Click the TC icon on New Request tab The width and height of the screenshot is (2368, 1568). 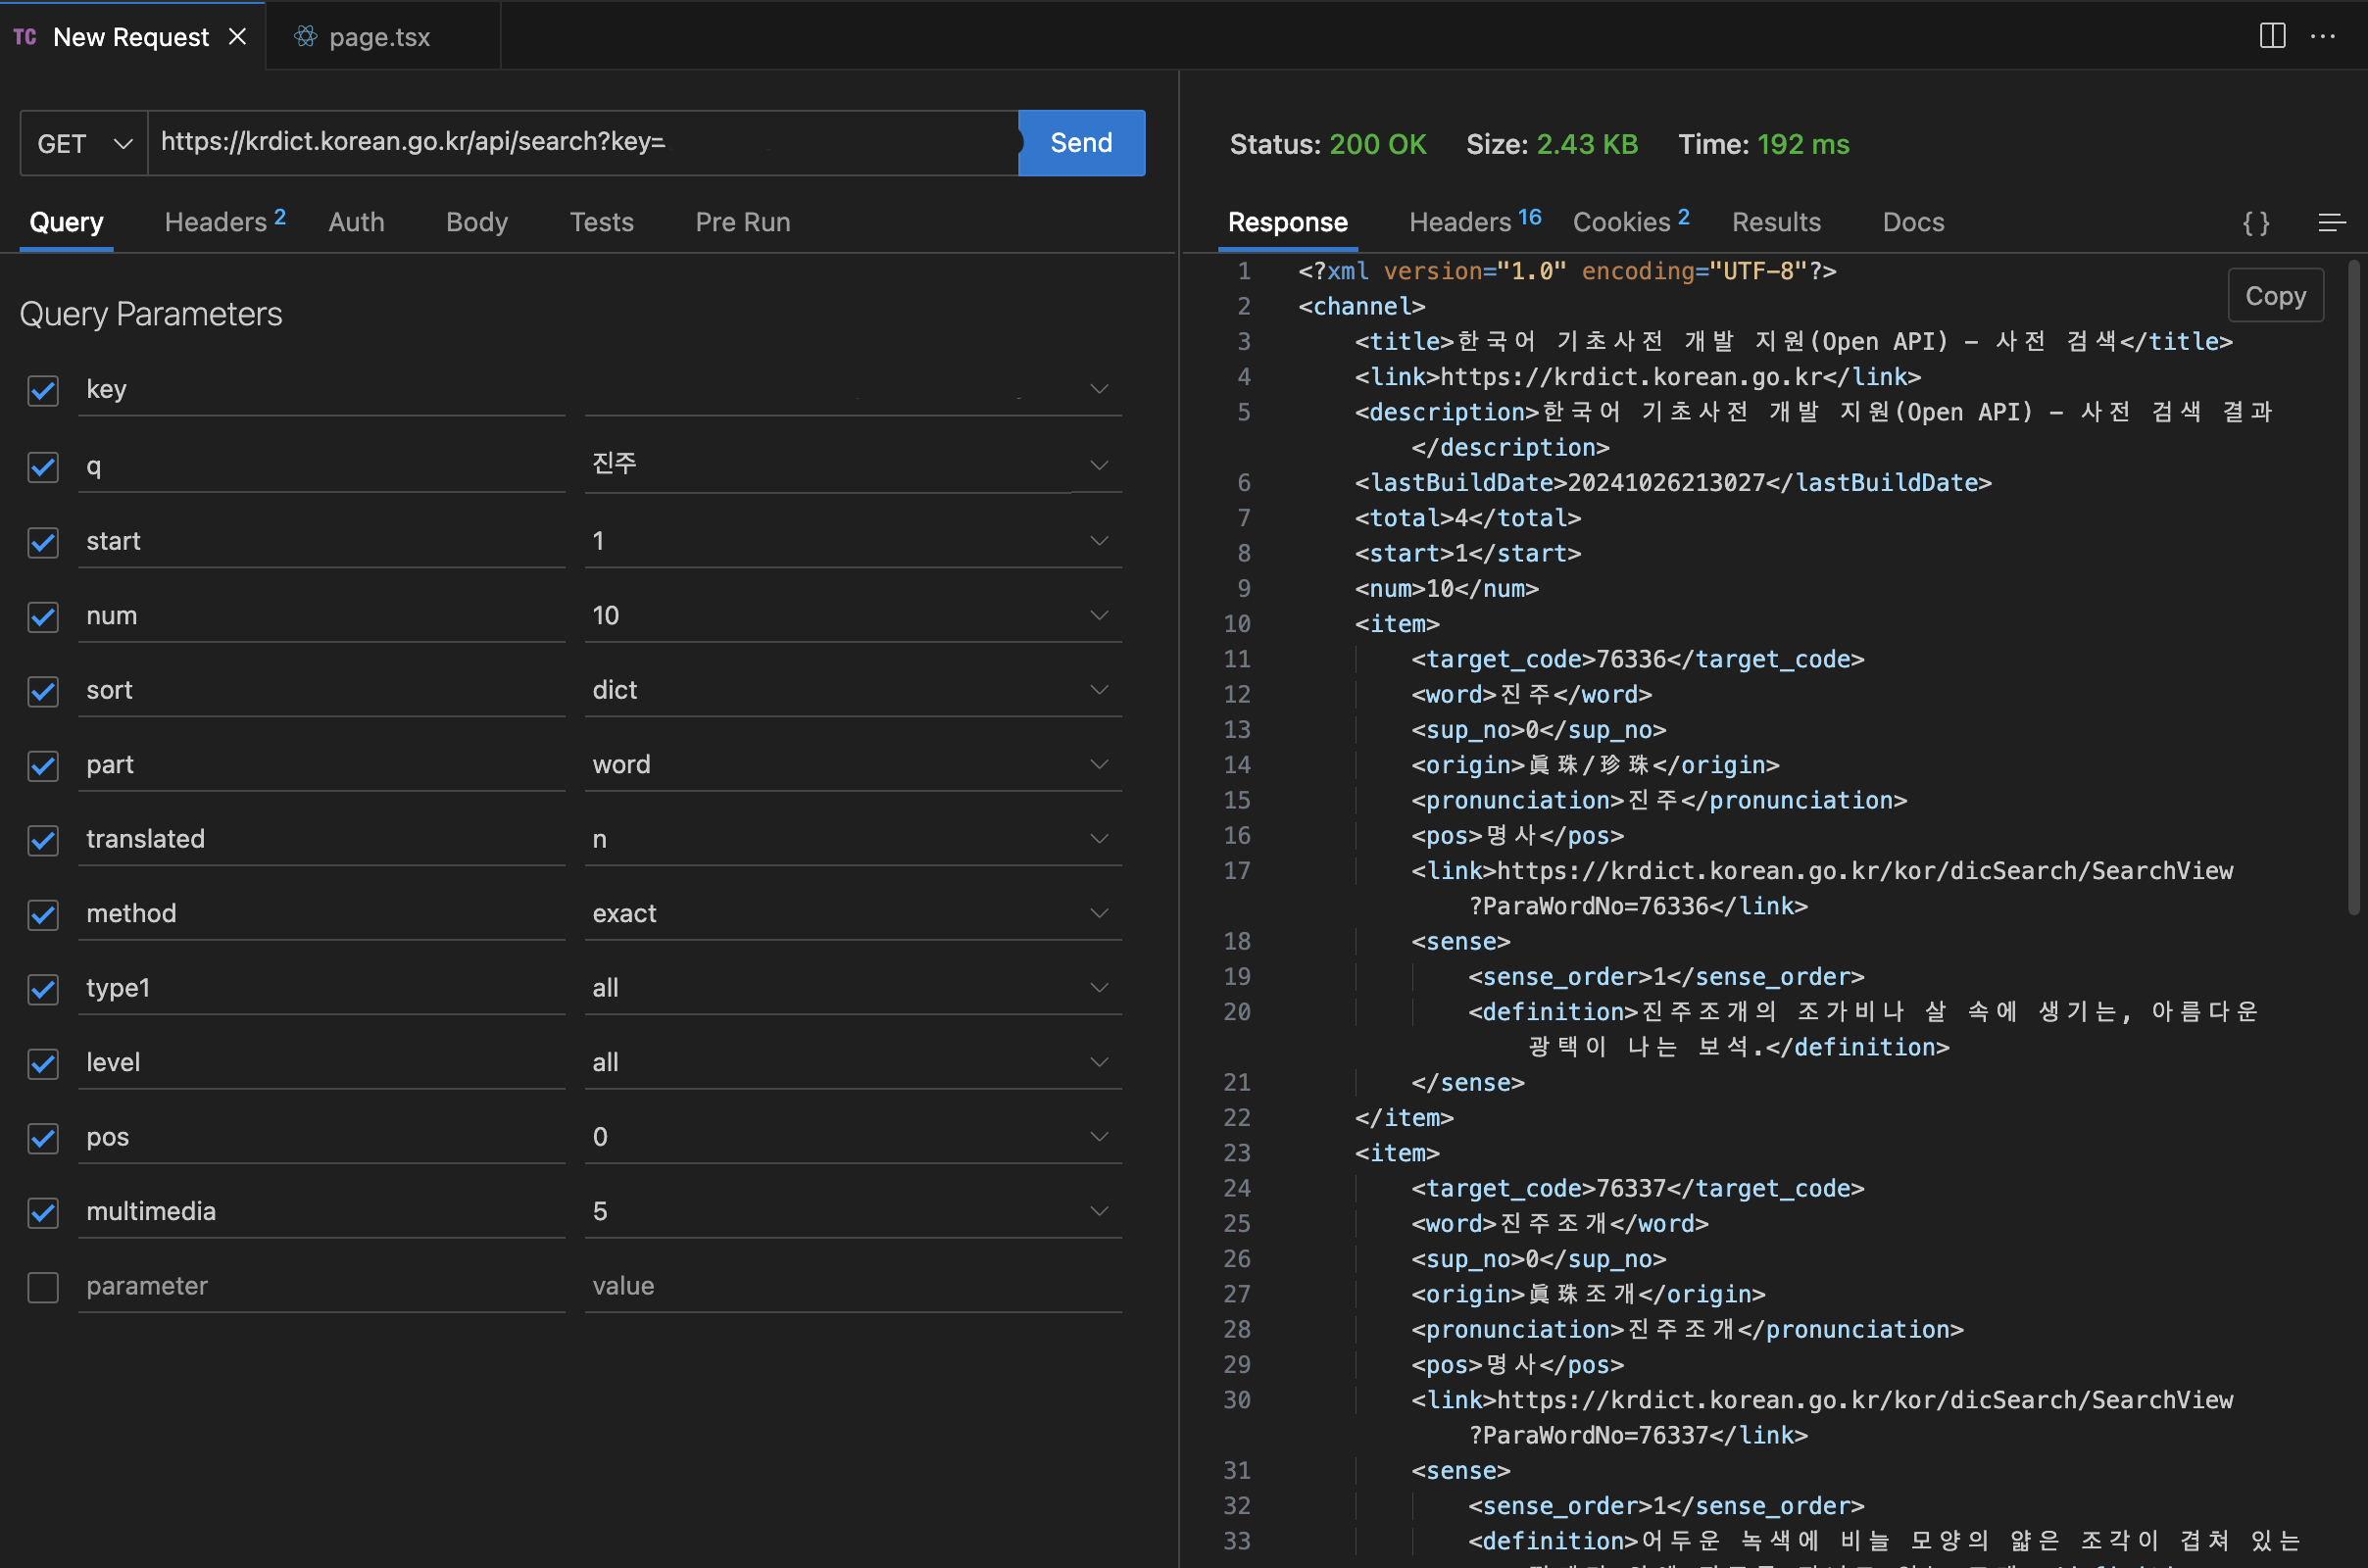[x=25, y=37]
